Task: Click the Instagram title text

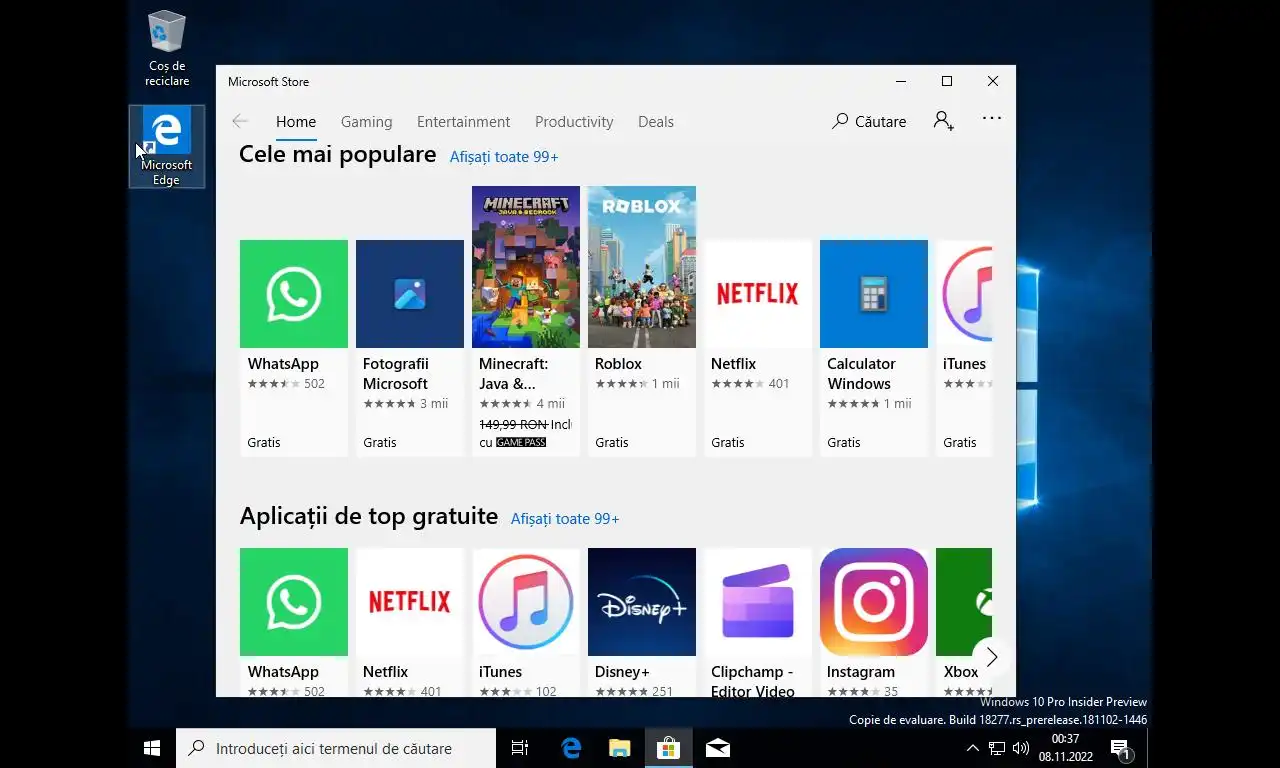Action: 860,672
